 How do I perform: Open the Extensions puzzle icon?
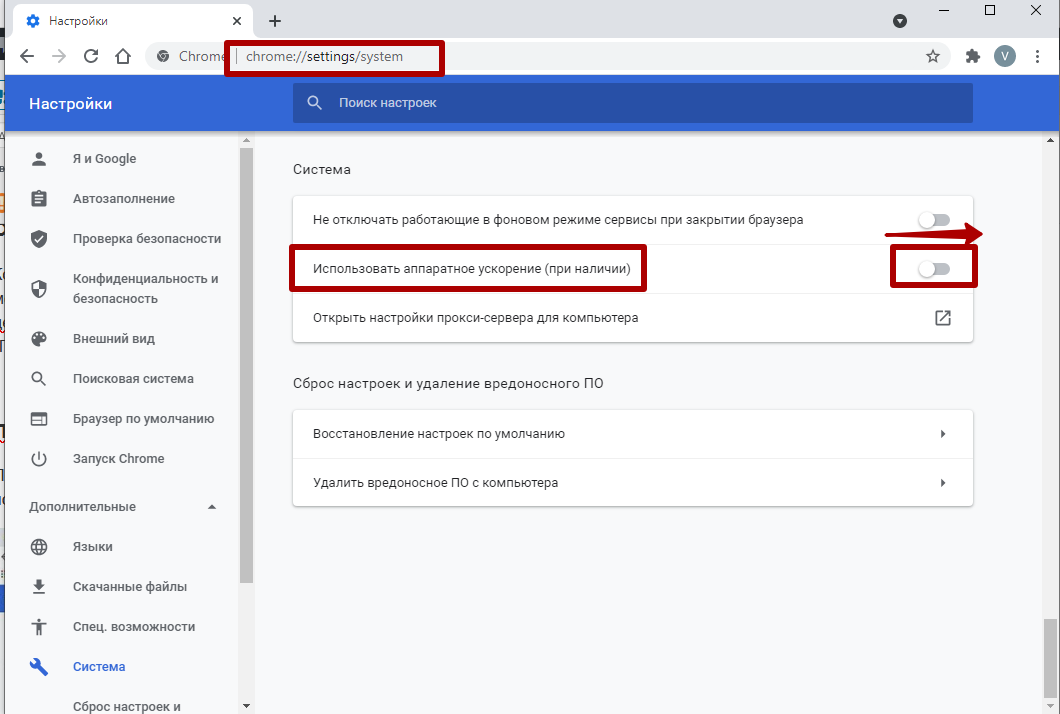pyautogui.click(x=972, y=56)
